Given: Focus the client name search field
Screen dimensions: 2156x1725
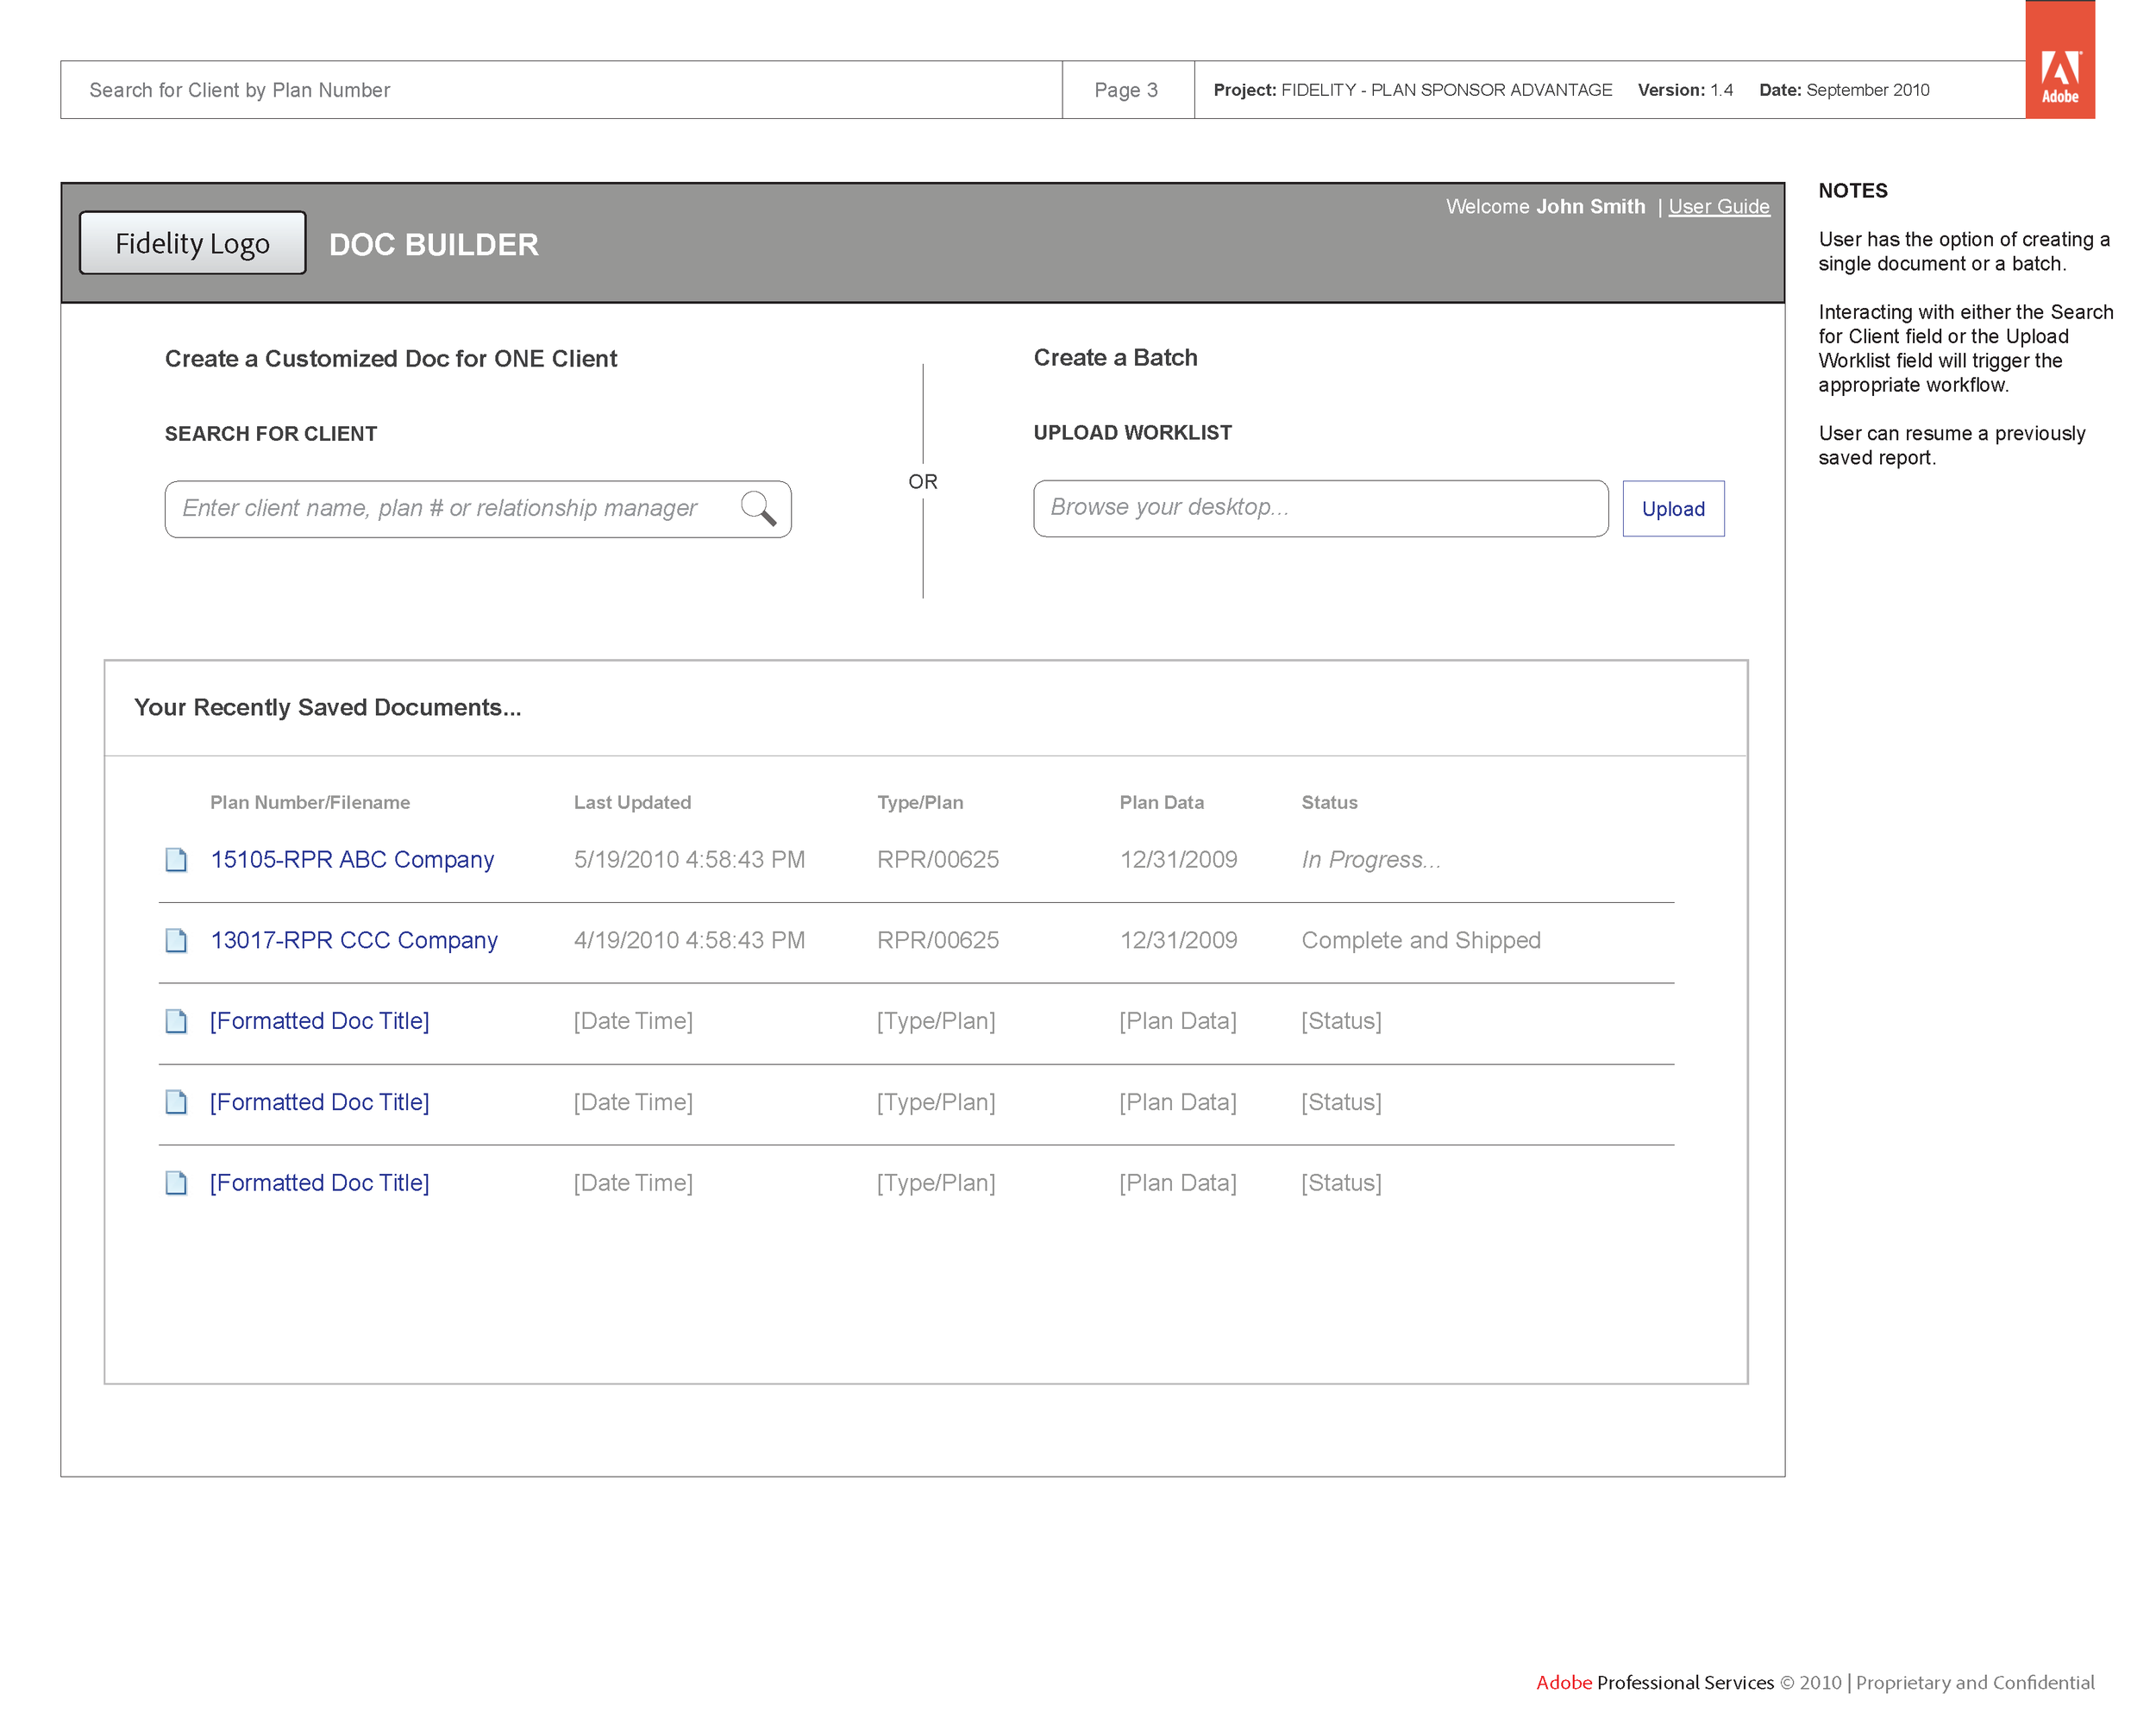Looking at the screenshot, I should [440, 508].
